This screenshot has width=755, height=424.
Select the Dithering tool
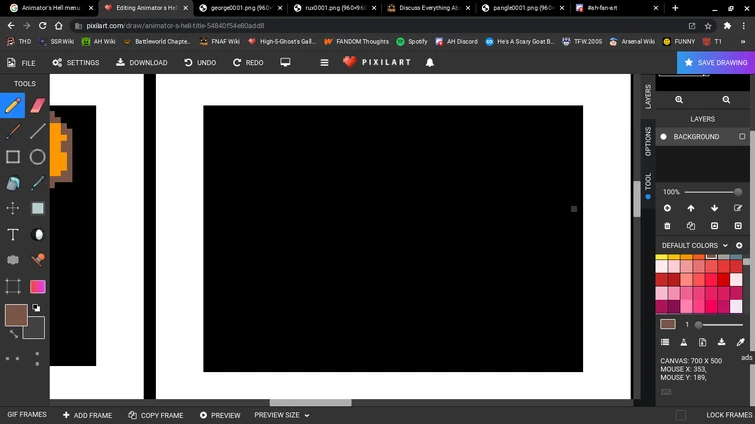(x=13, y=260)
